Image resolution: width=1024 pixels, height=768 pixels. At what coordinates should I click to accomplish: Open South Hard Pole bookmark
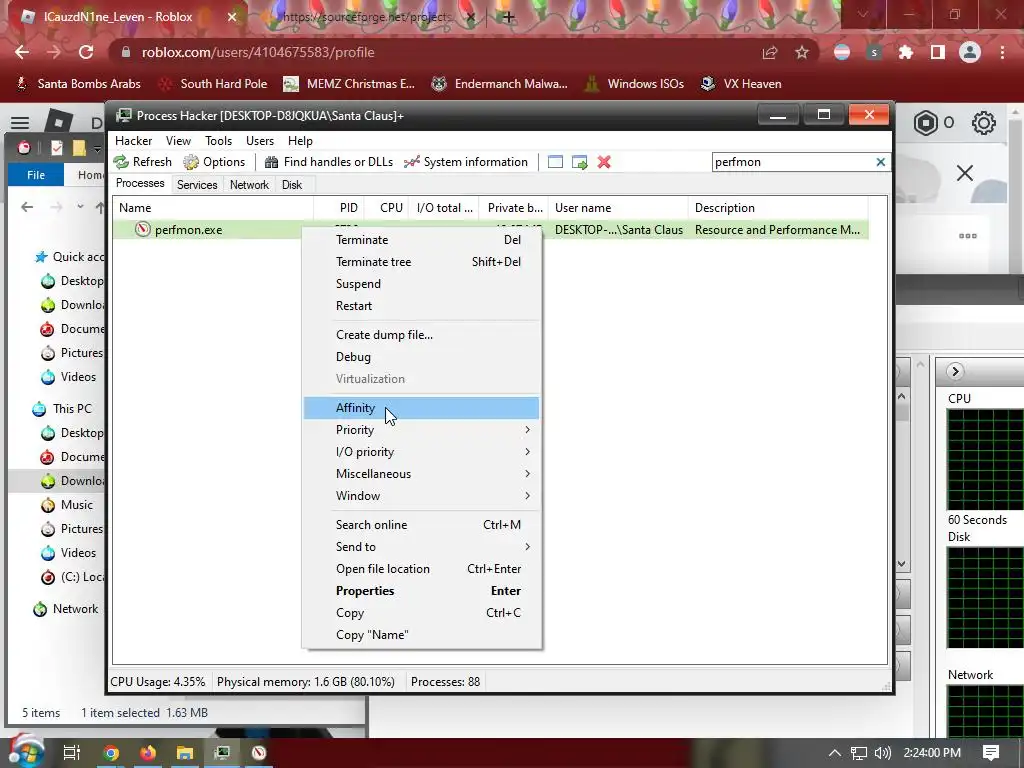(x=214, y=84)
